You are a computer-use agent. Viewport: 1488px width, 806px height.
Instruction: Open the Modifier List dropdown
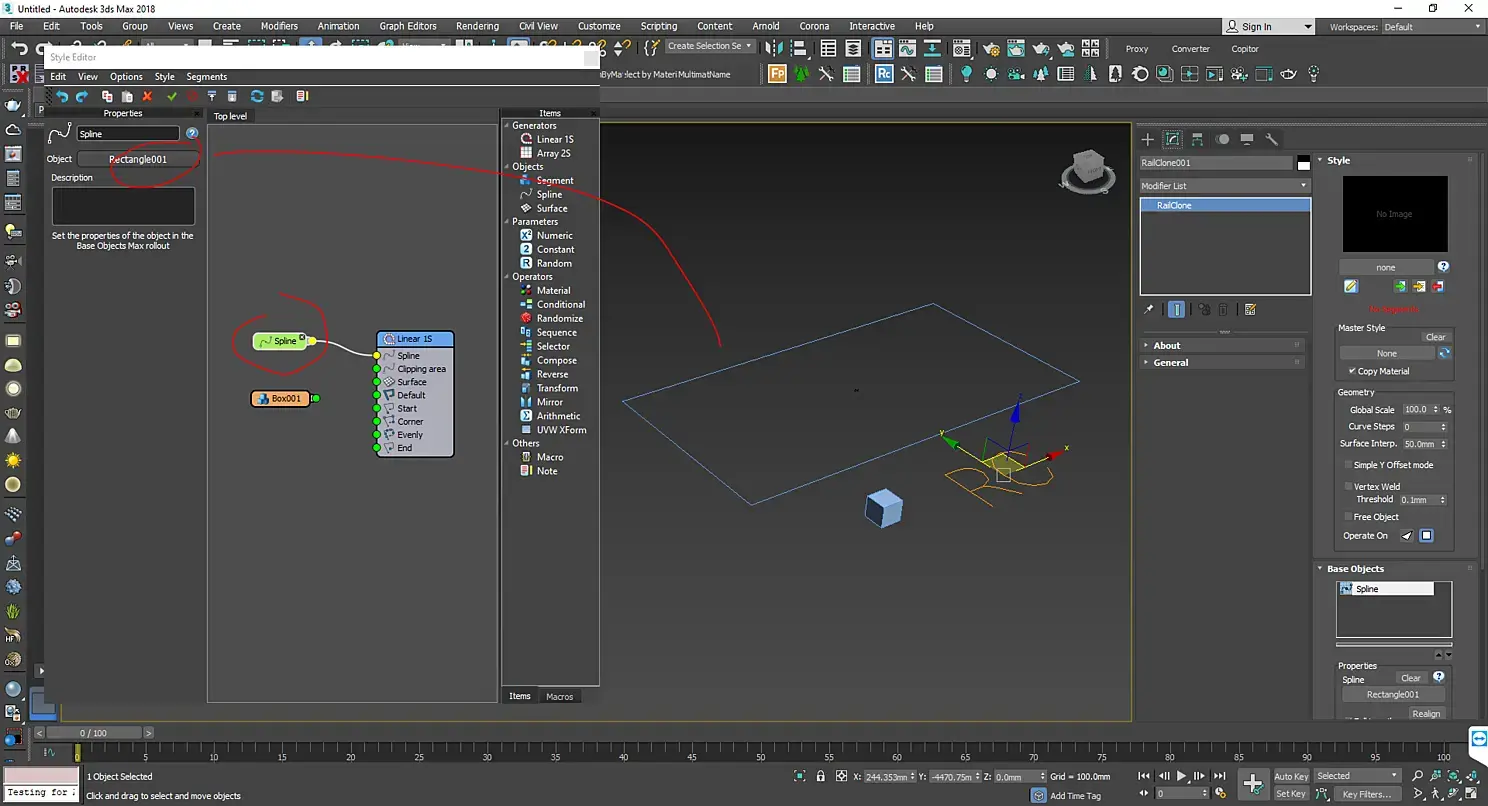click(1224, 186)
